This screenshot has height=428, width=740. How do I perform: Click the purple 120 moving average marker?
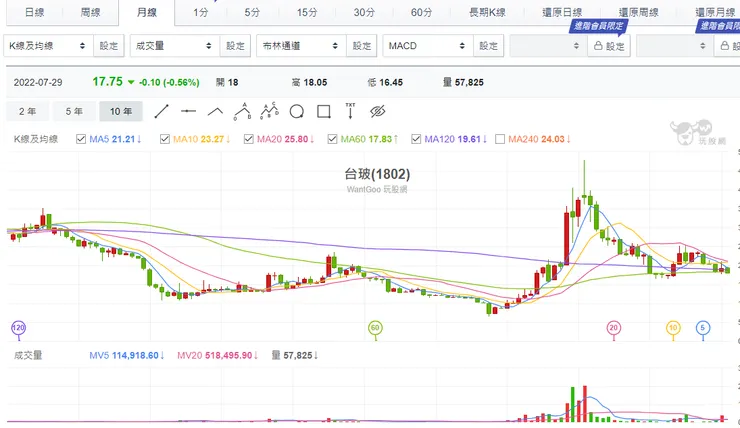coord(18,328)
